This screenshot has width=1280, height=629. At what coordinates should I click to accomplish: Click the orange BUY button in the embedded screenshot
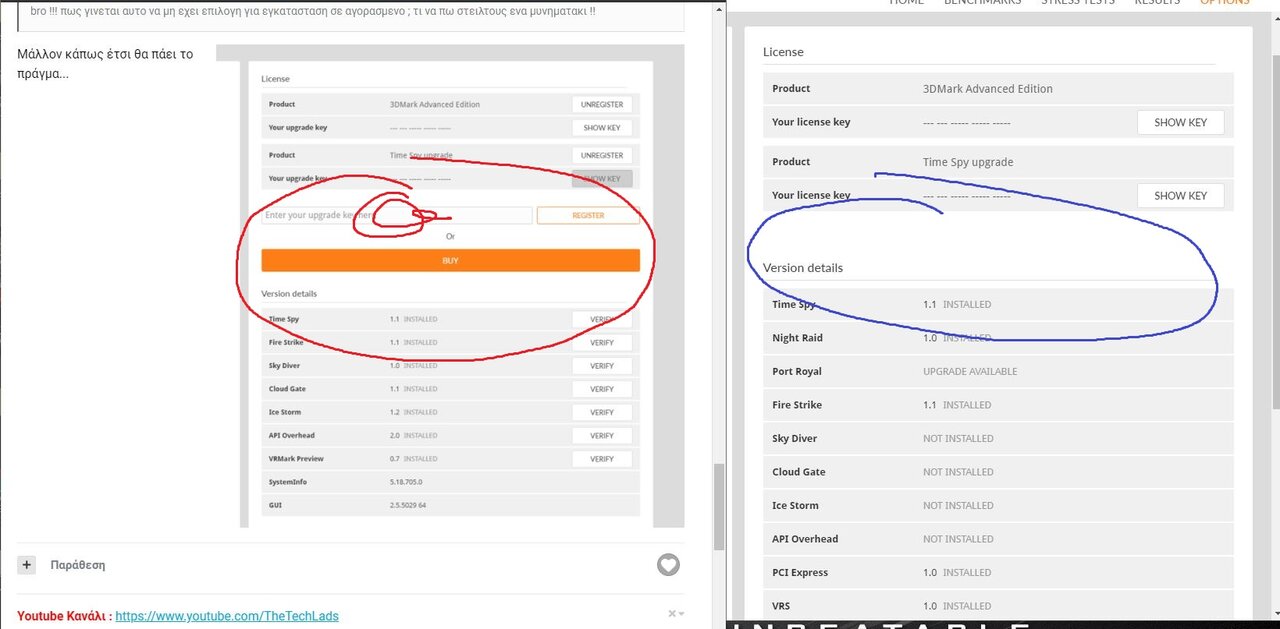point(450,260)
